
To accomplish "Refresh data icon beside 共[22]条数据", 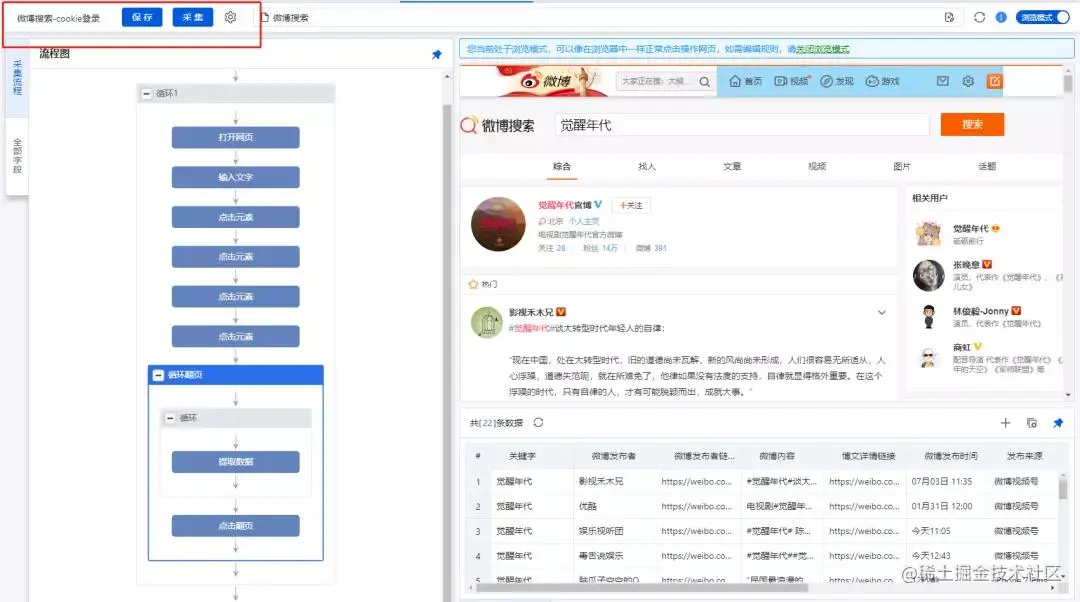I will (538, 422).
